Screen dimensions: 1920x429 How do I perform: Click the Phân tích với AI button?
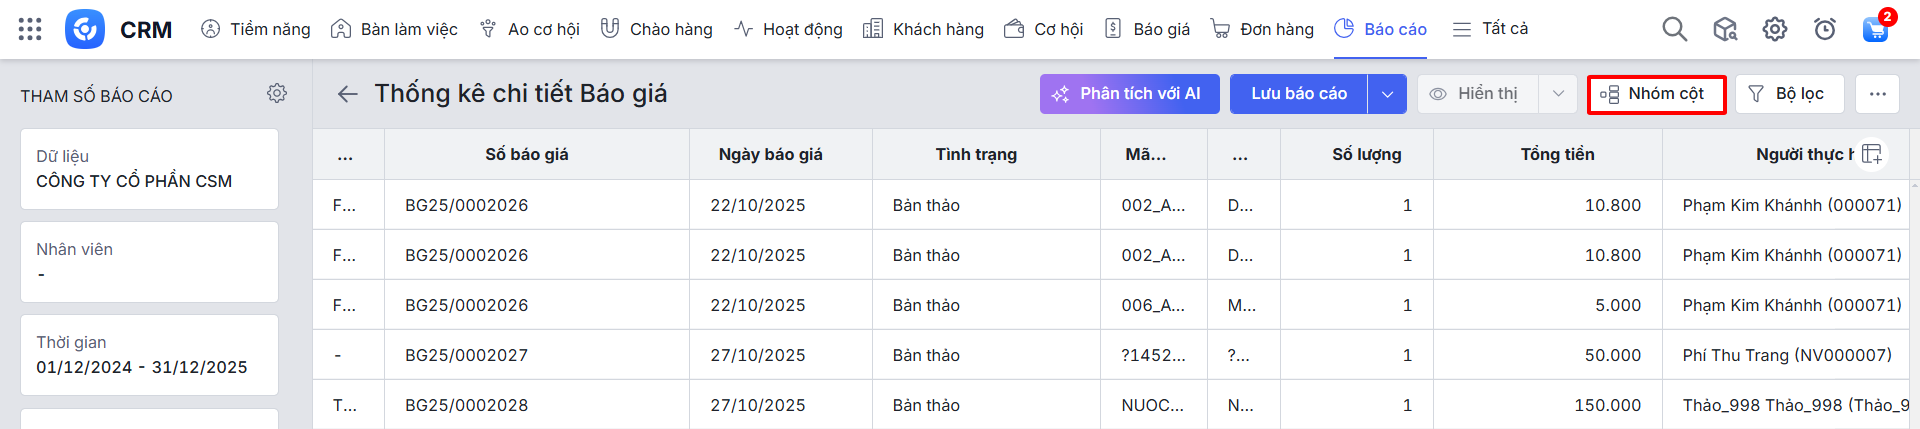click(x=1129, y=94)
